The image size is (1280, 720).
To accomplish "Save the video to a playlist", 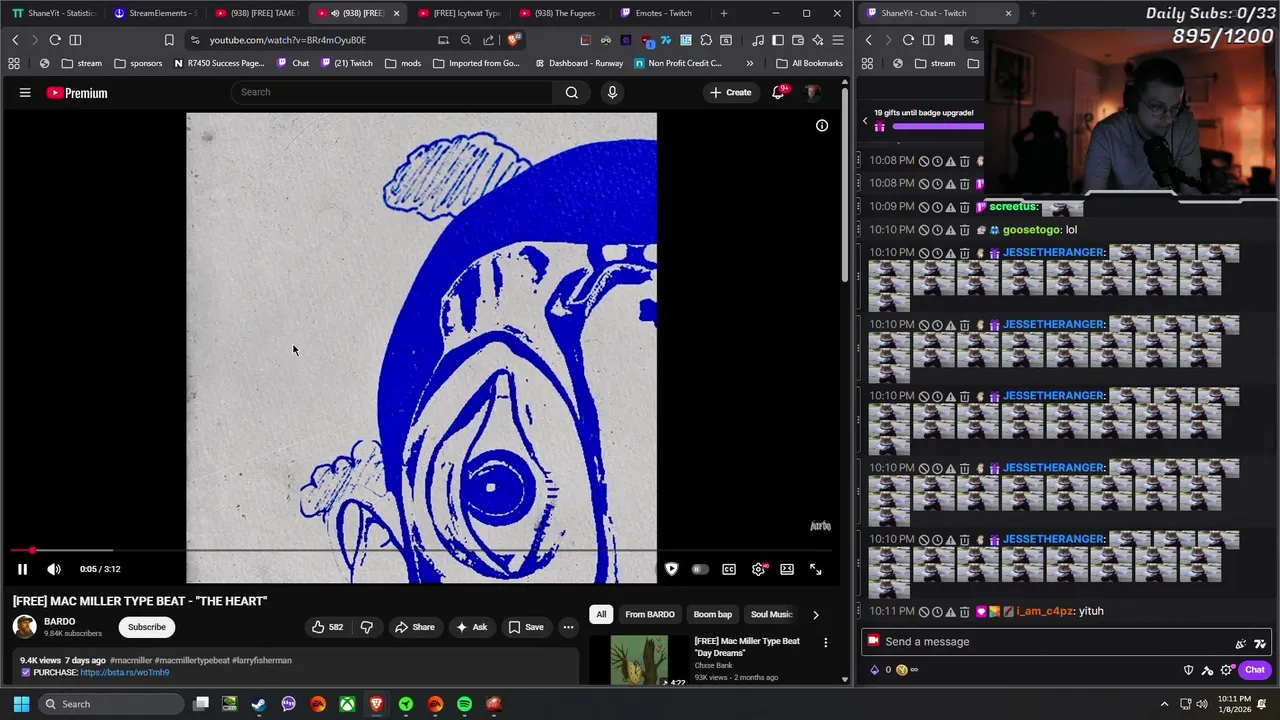I will coord(526,627).
